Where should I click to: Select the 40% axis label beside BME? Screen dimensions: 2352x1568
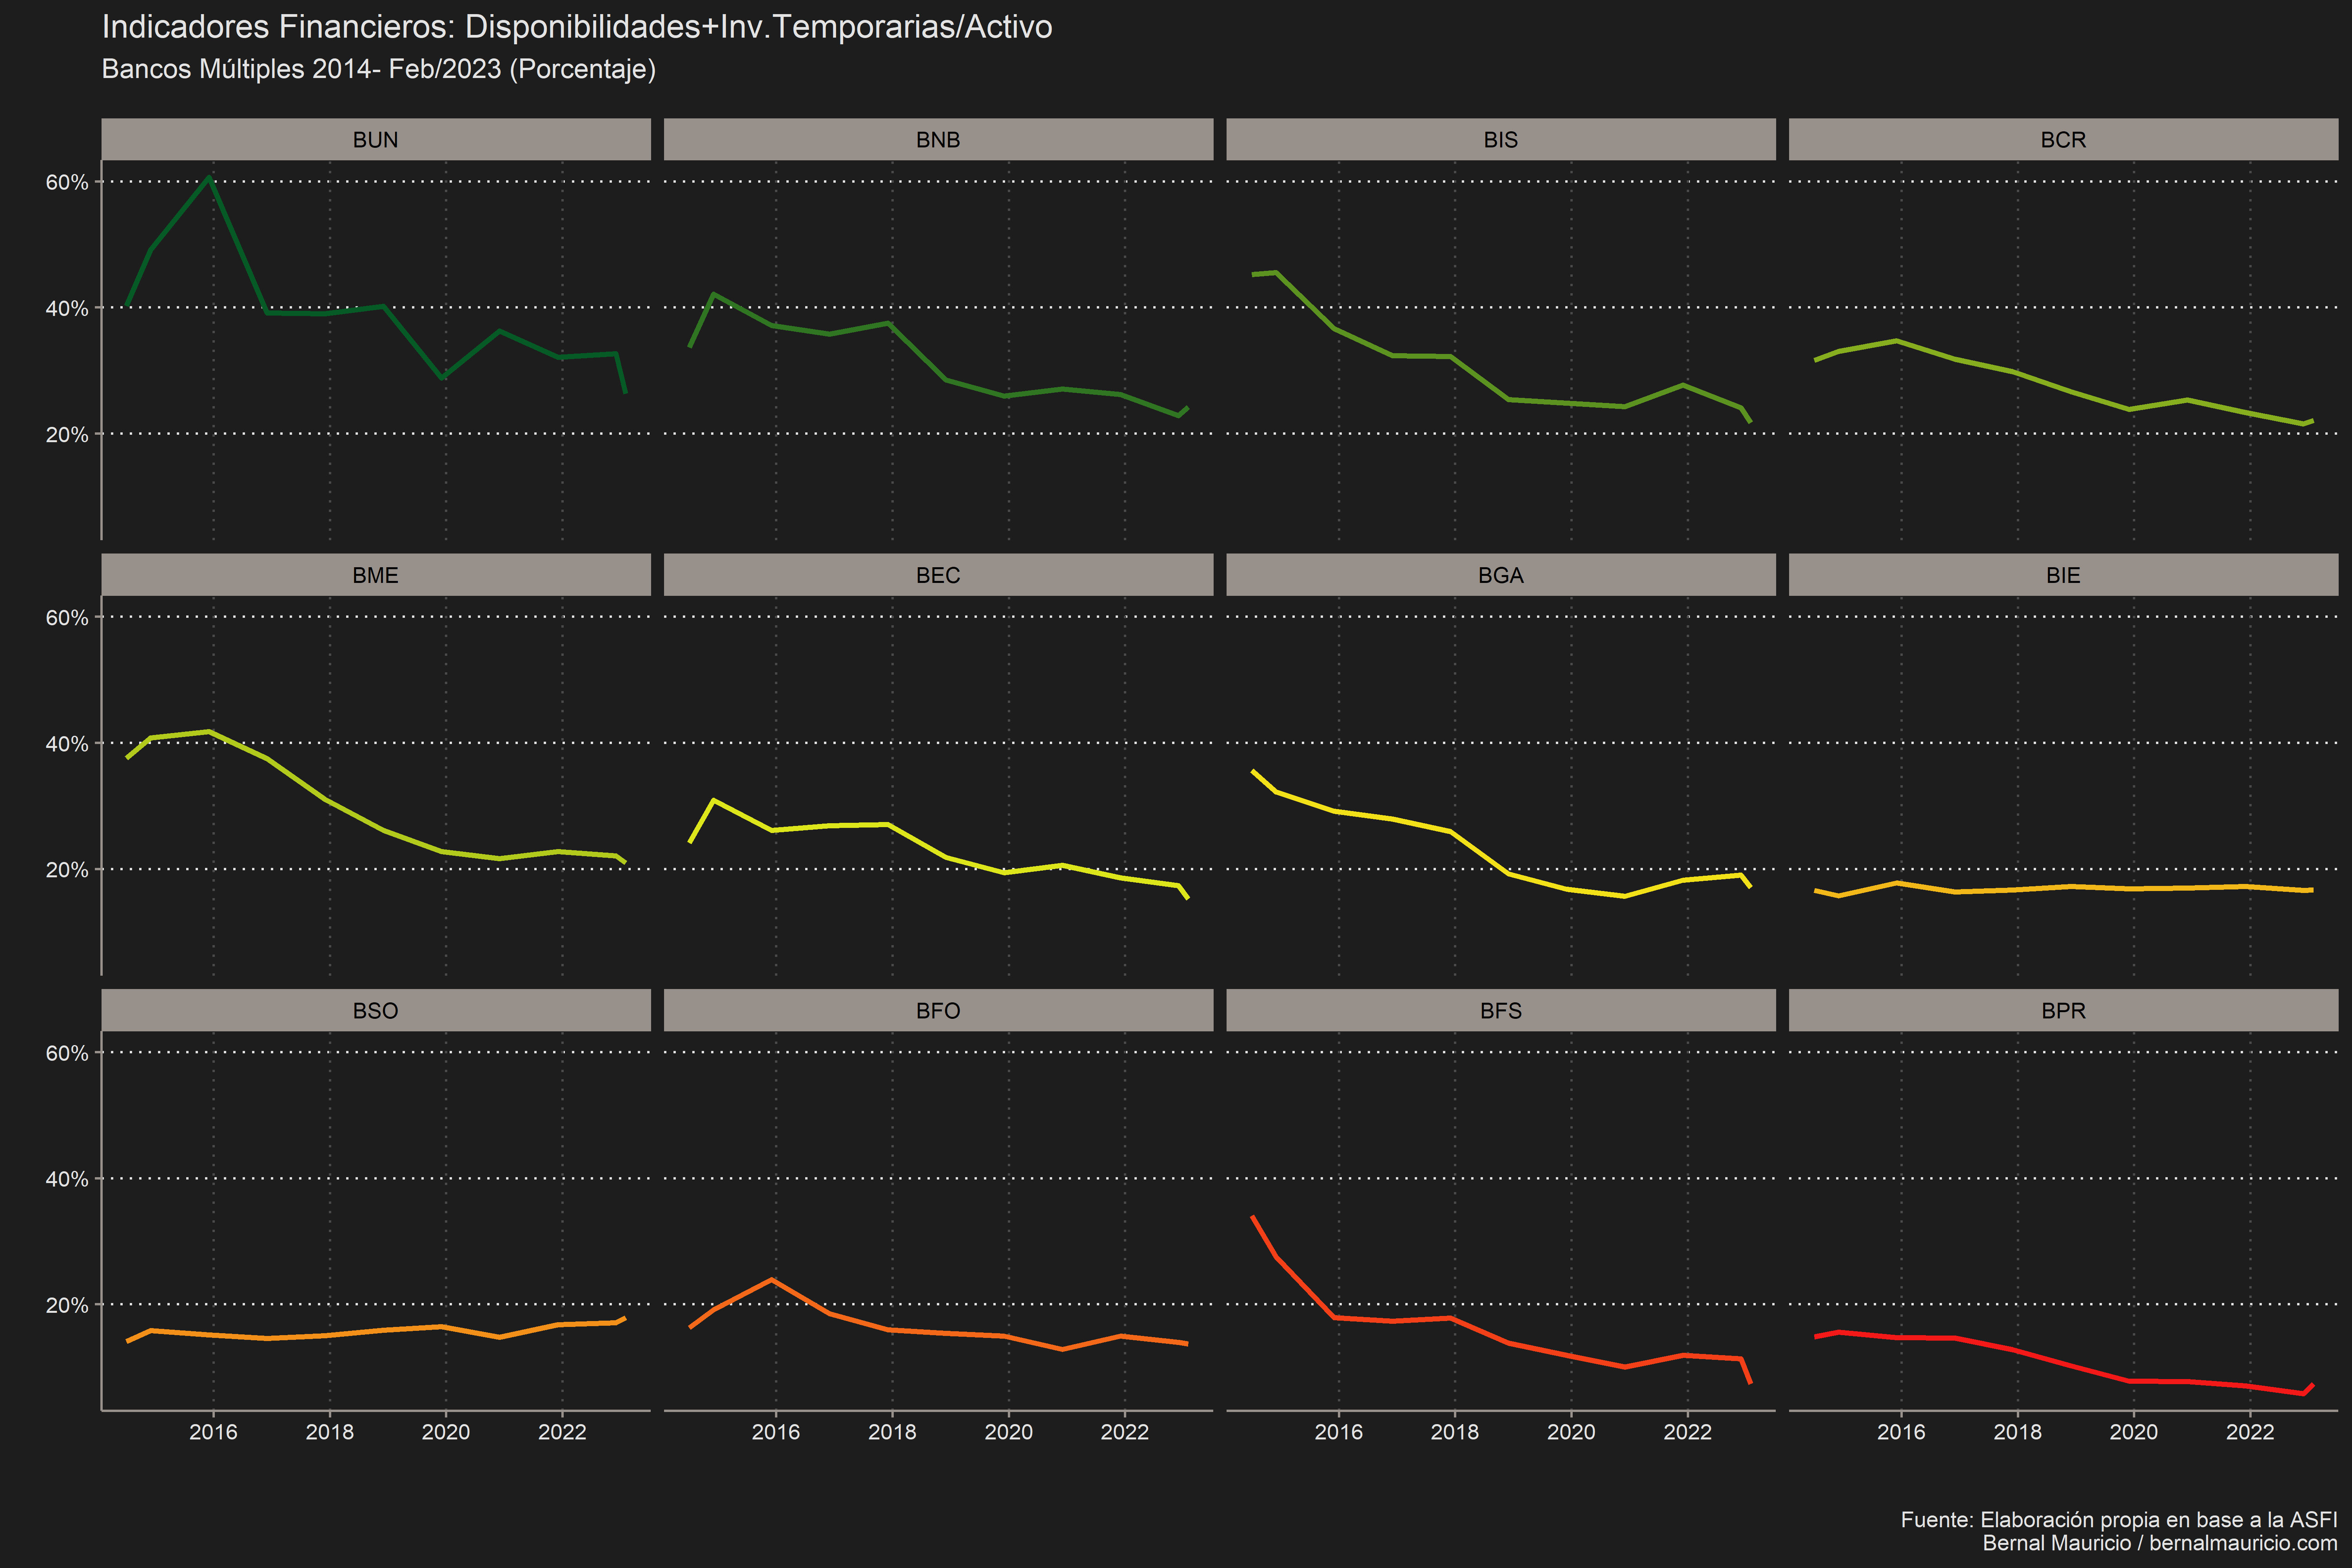[67, 744]
